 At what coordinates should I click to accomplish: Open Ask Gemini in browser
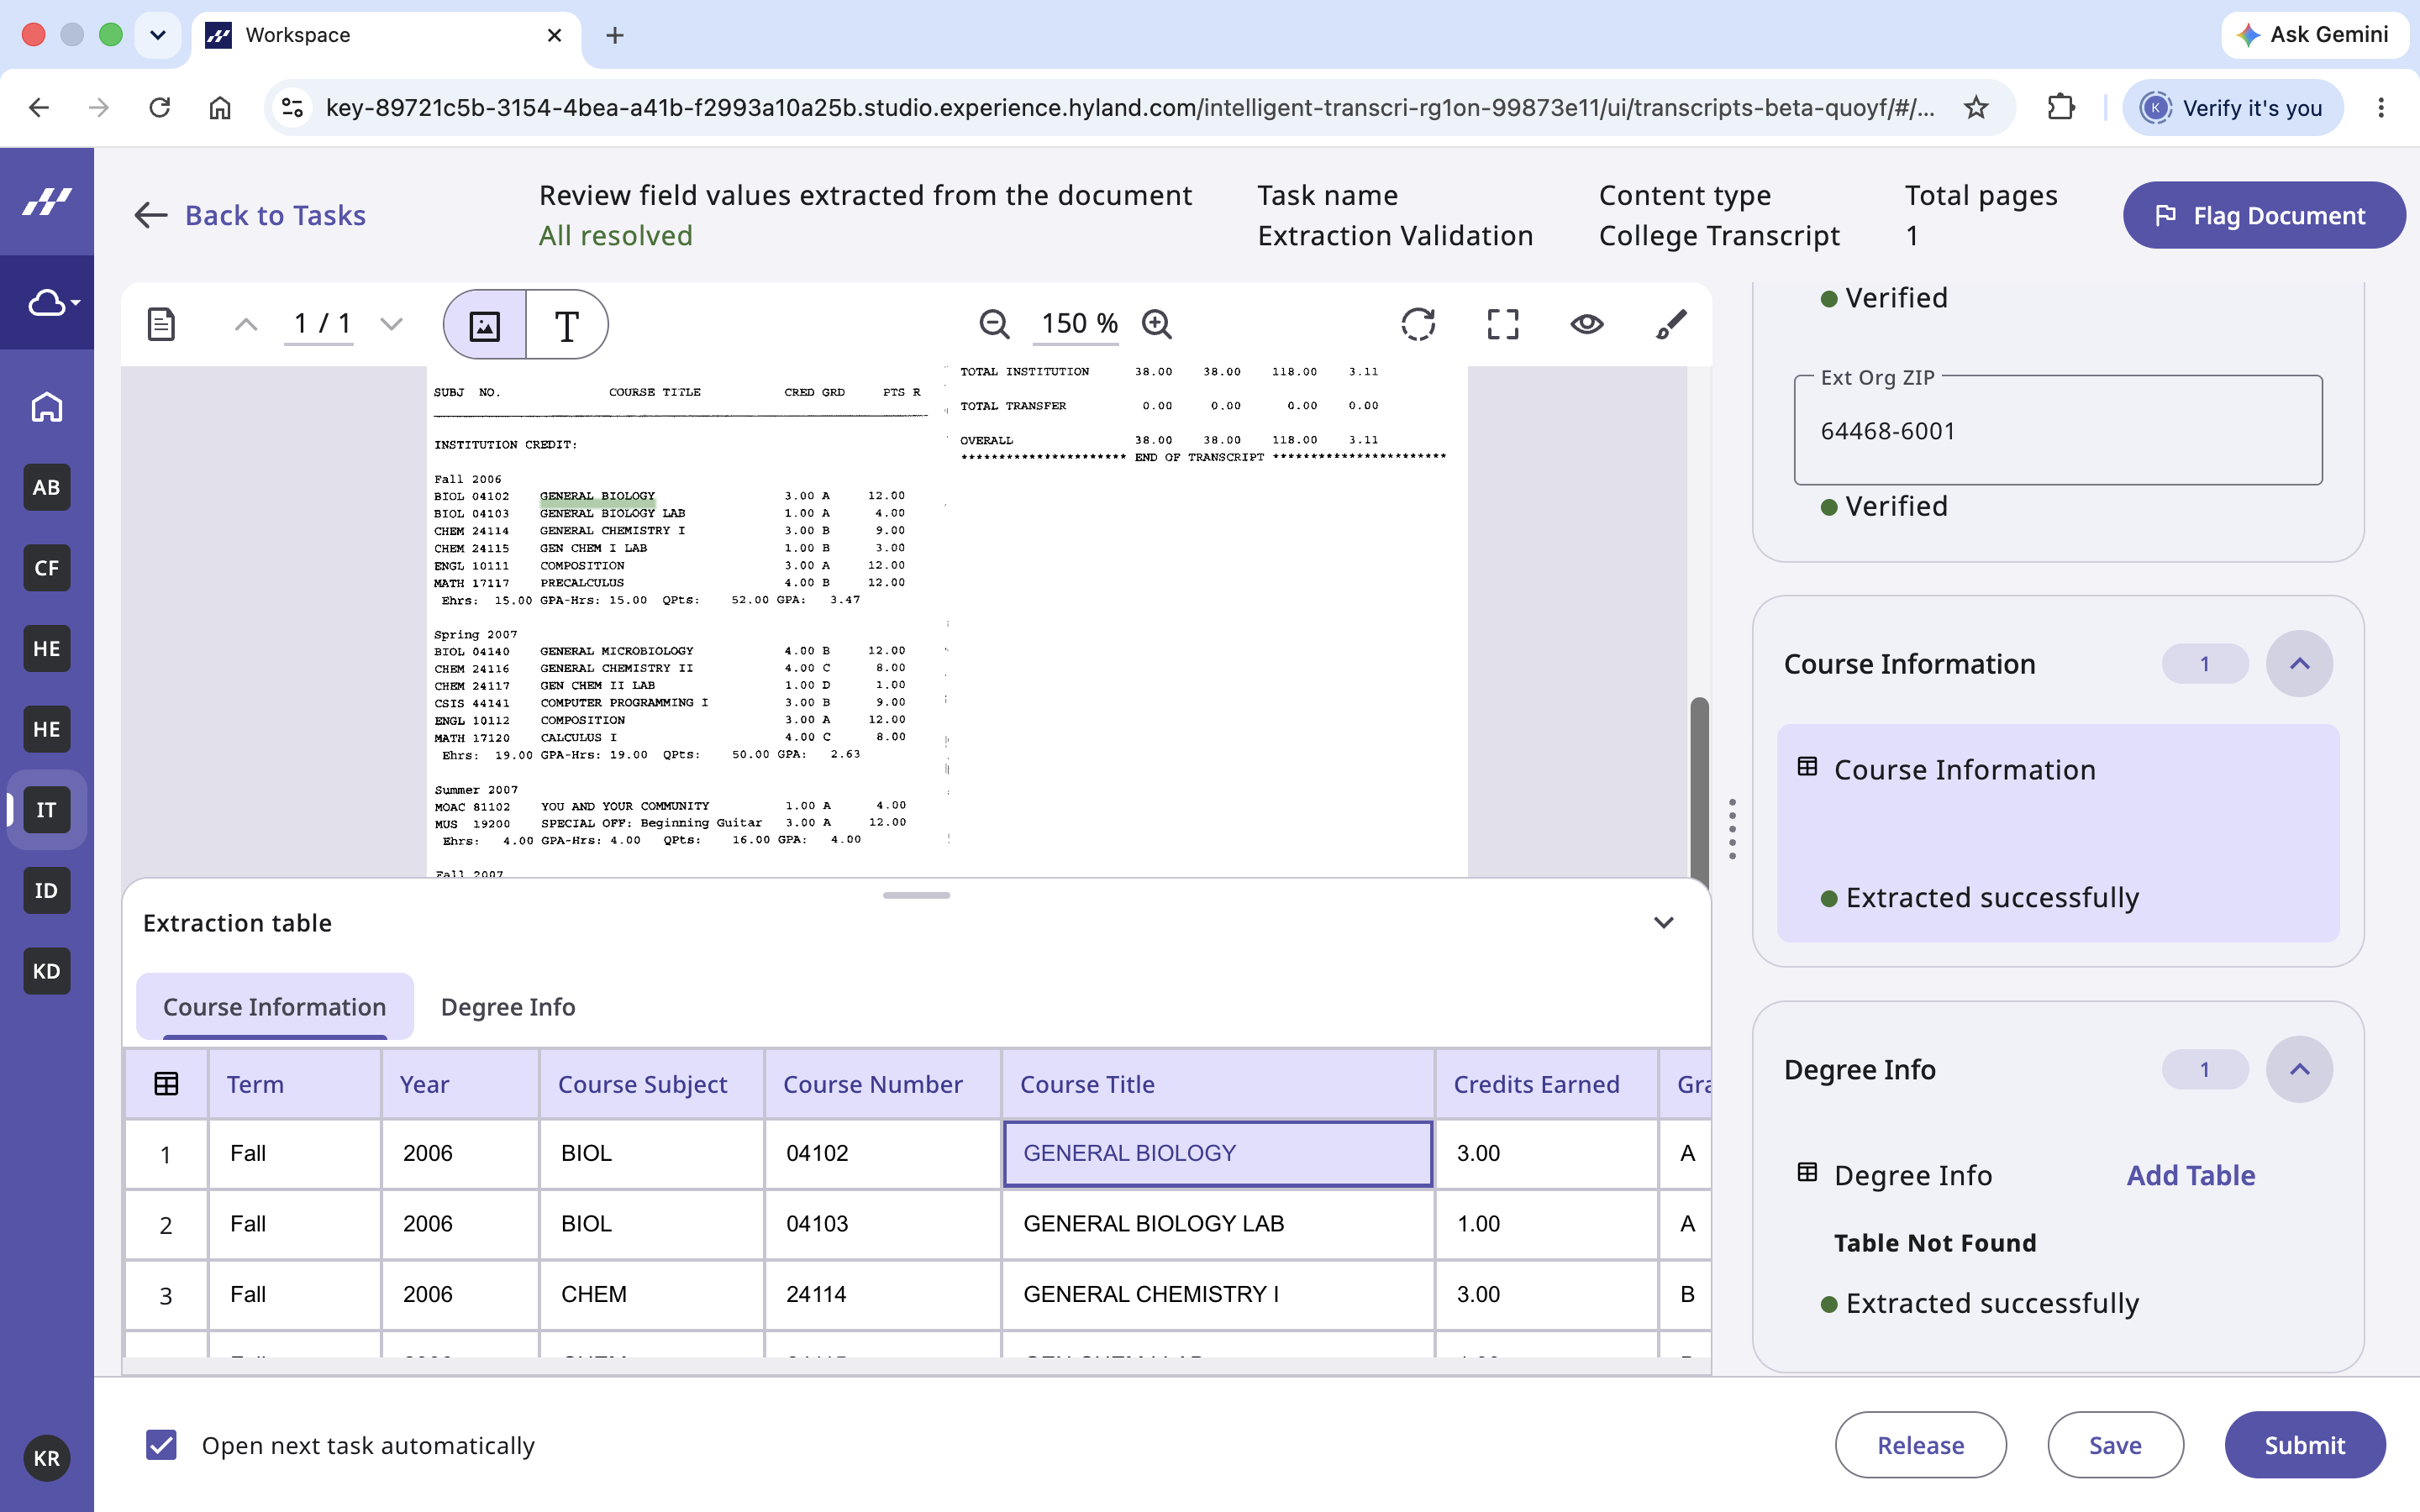tap(2314, 35)
